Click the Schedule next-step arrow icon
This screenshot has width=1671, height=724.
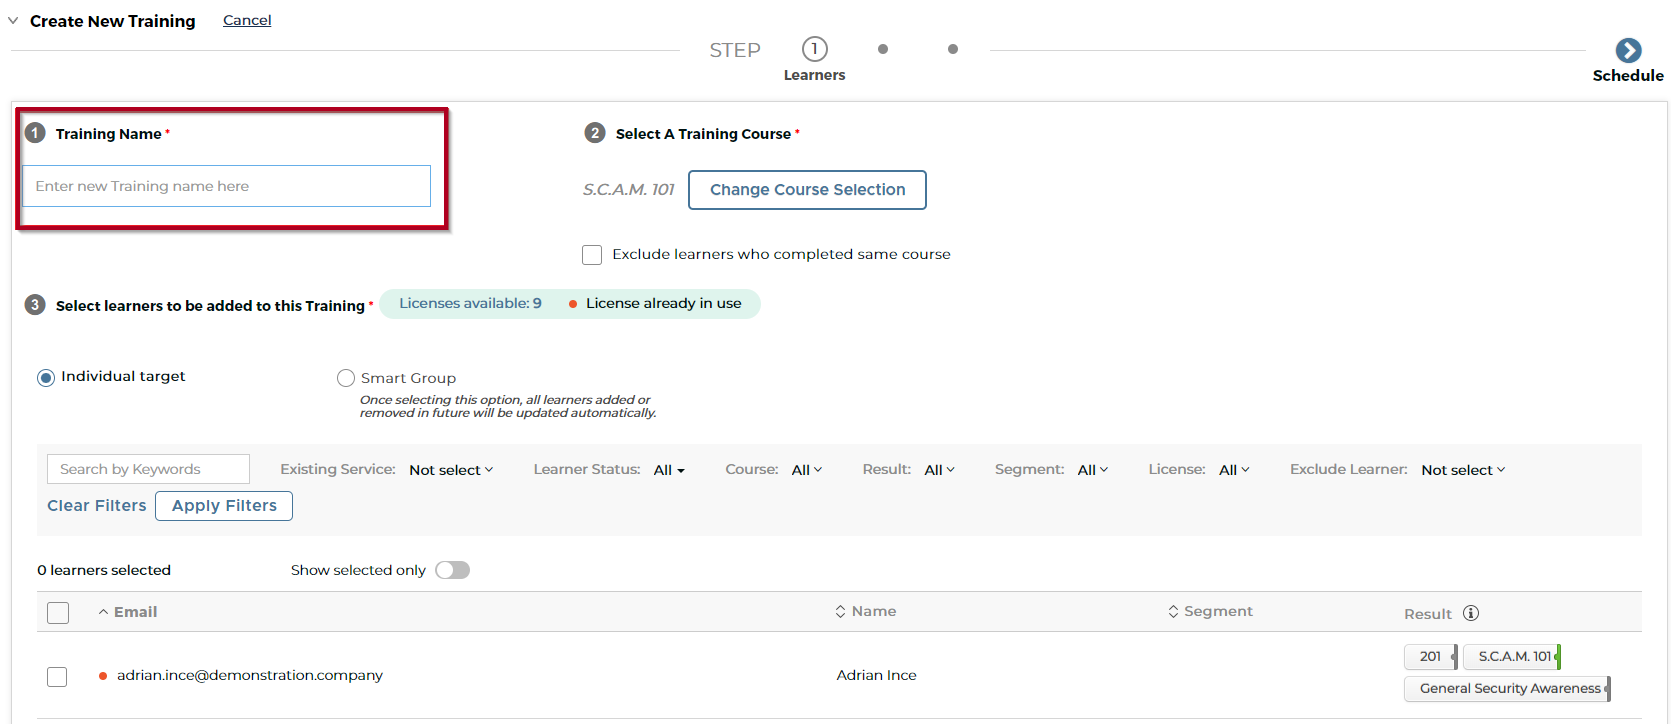tap(1628, 50)
